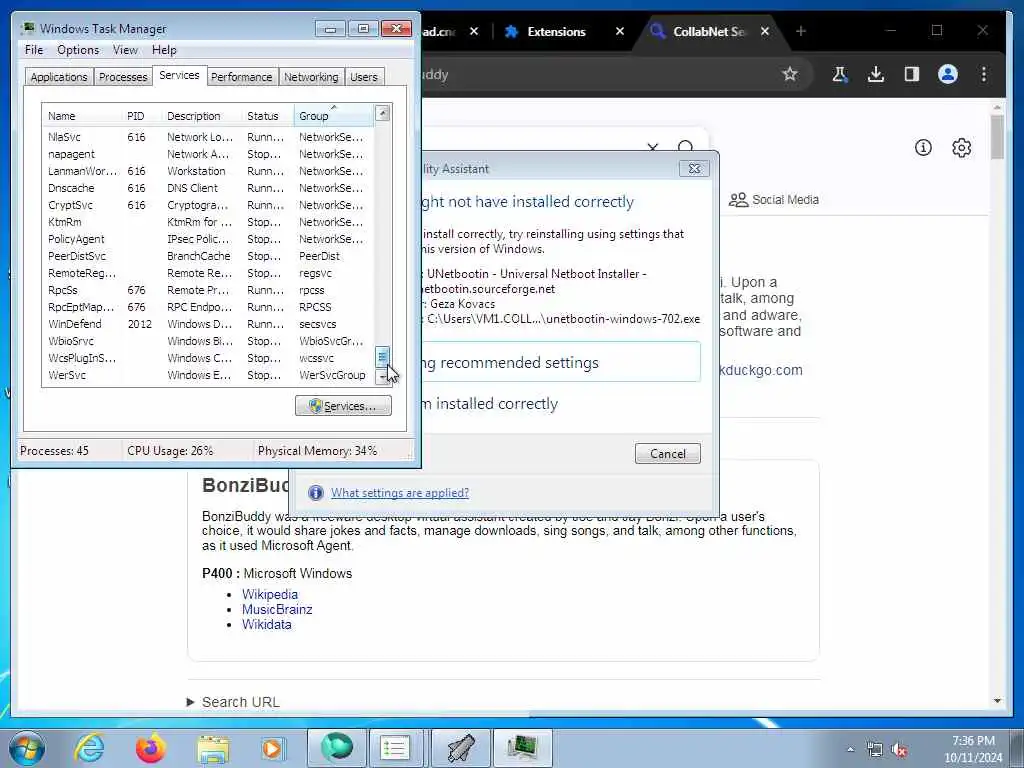Close the Extensions tab
This screenshot has width=1024, height=768.
pyautogui.click(x=620, y=31)
